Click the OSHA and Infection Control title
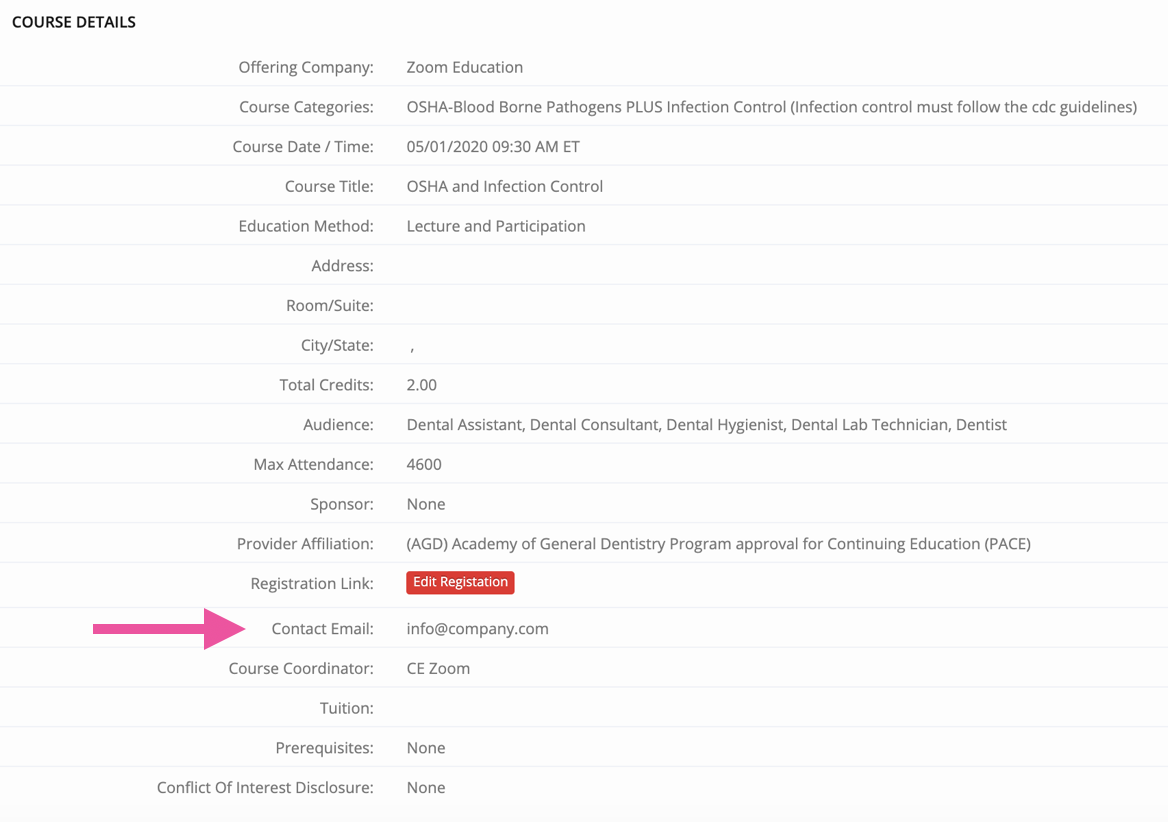The image size is (1174, 824). pyautogui.click(x=505, y=186)
